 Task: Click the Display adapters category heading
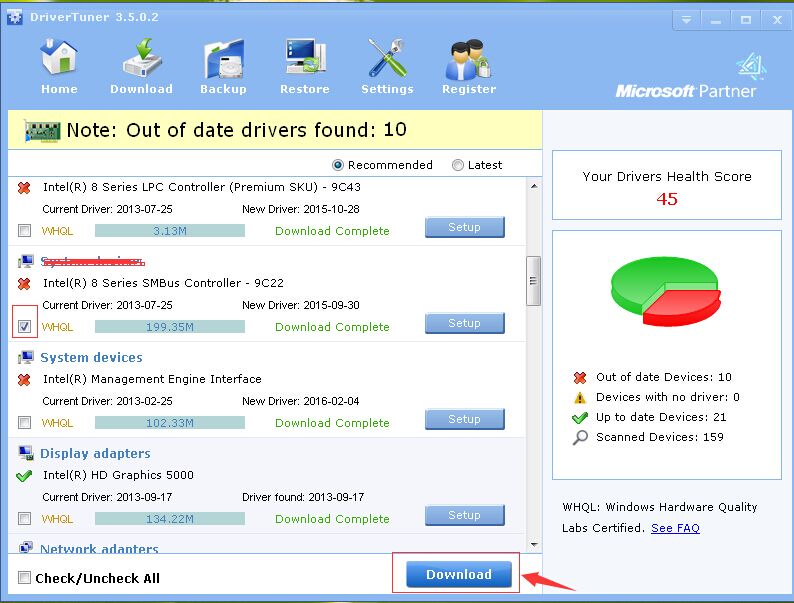coord(95,453)
